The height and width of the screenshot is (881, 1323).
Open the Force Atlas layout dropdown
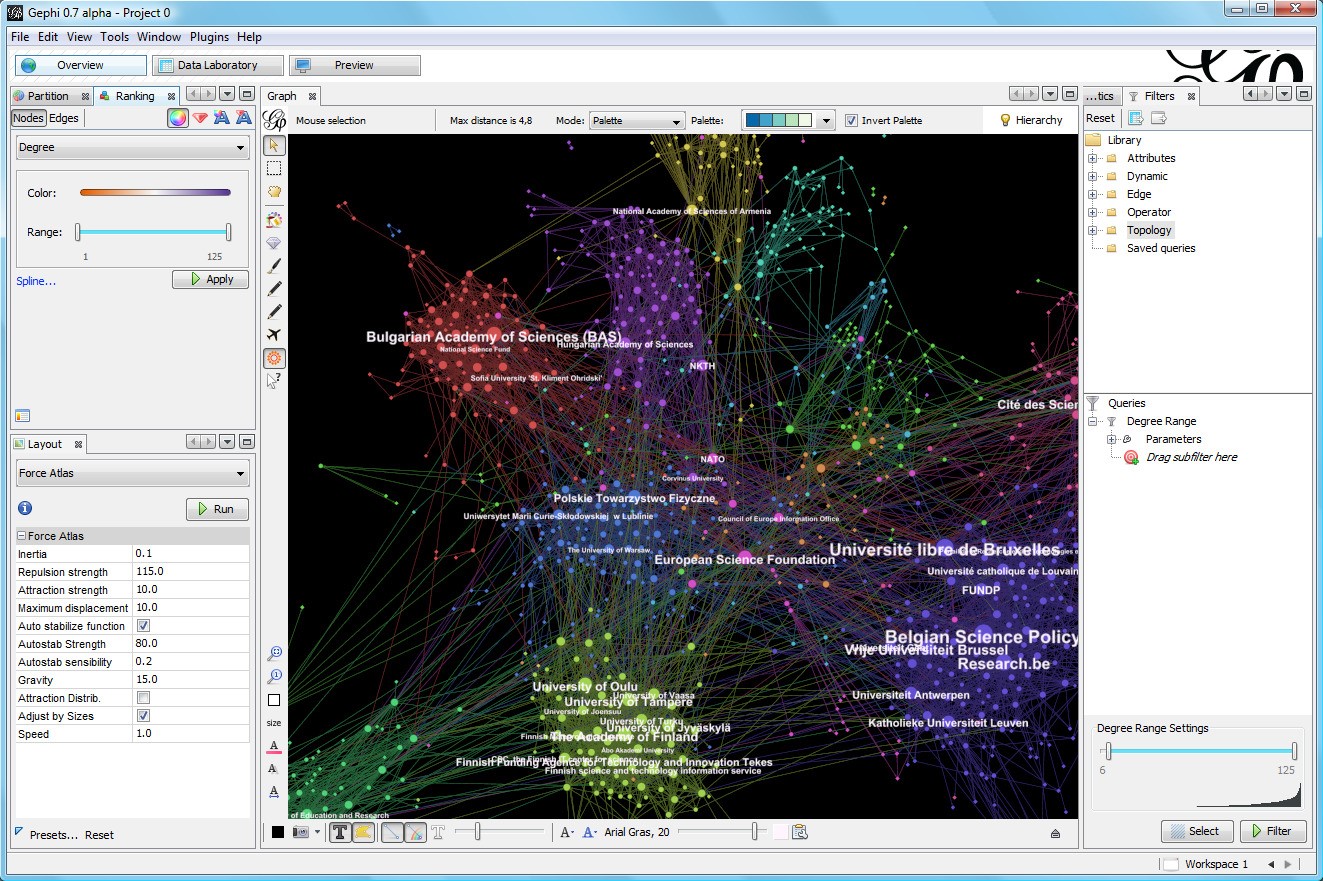click(133, 474)
